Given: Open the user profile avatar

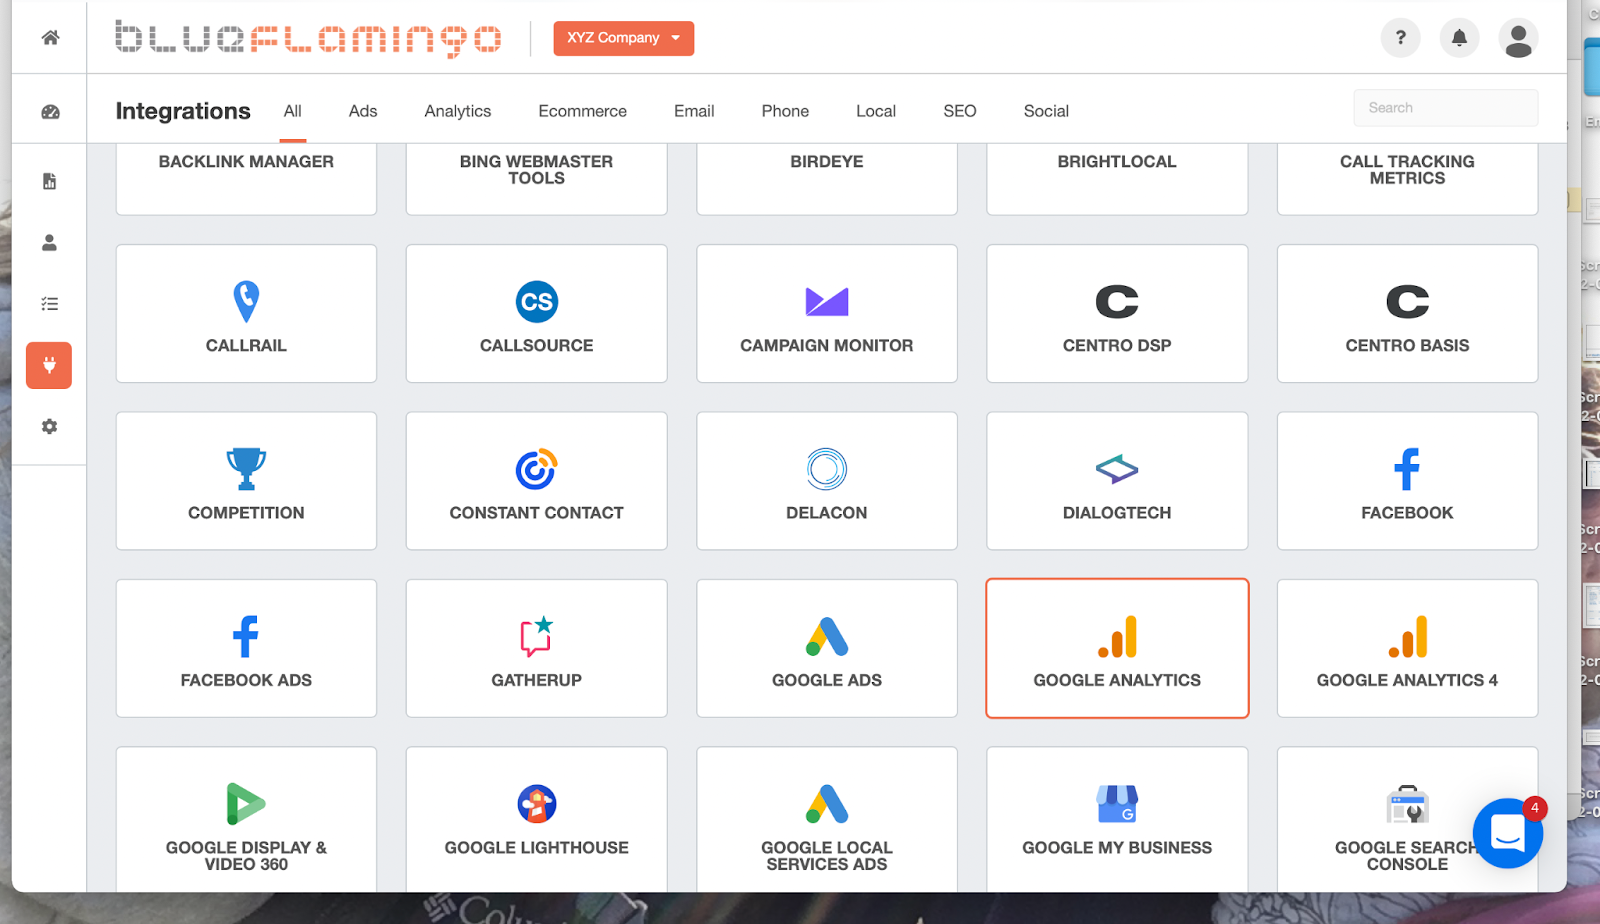Looking at the screenshot, I should coord(1518,39).
